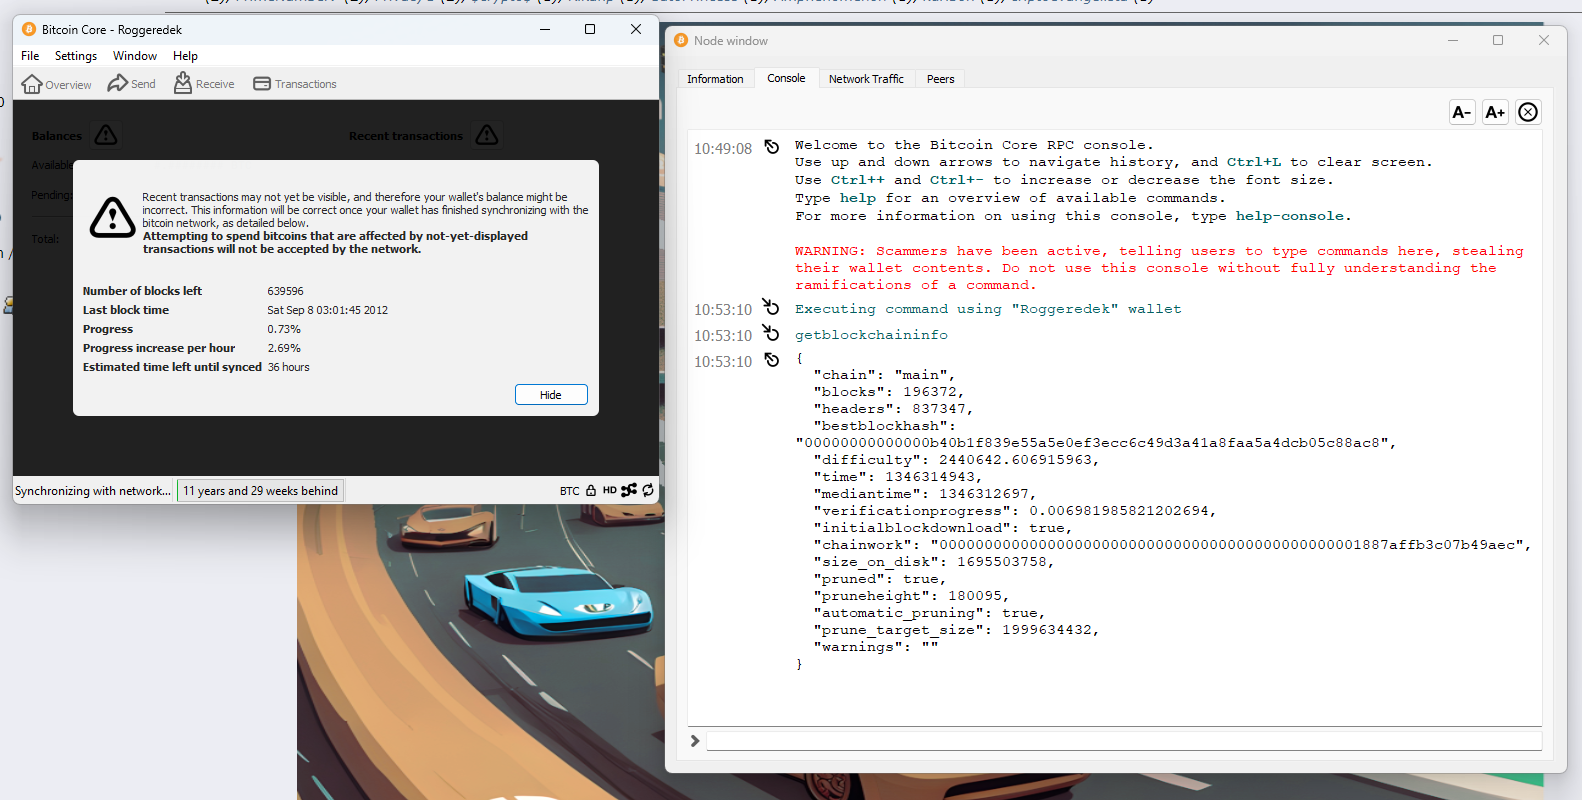Maximize the Node window

1498,40
